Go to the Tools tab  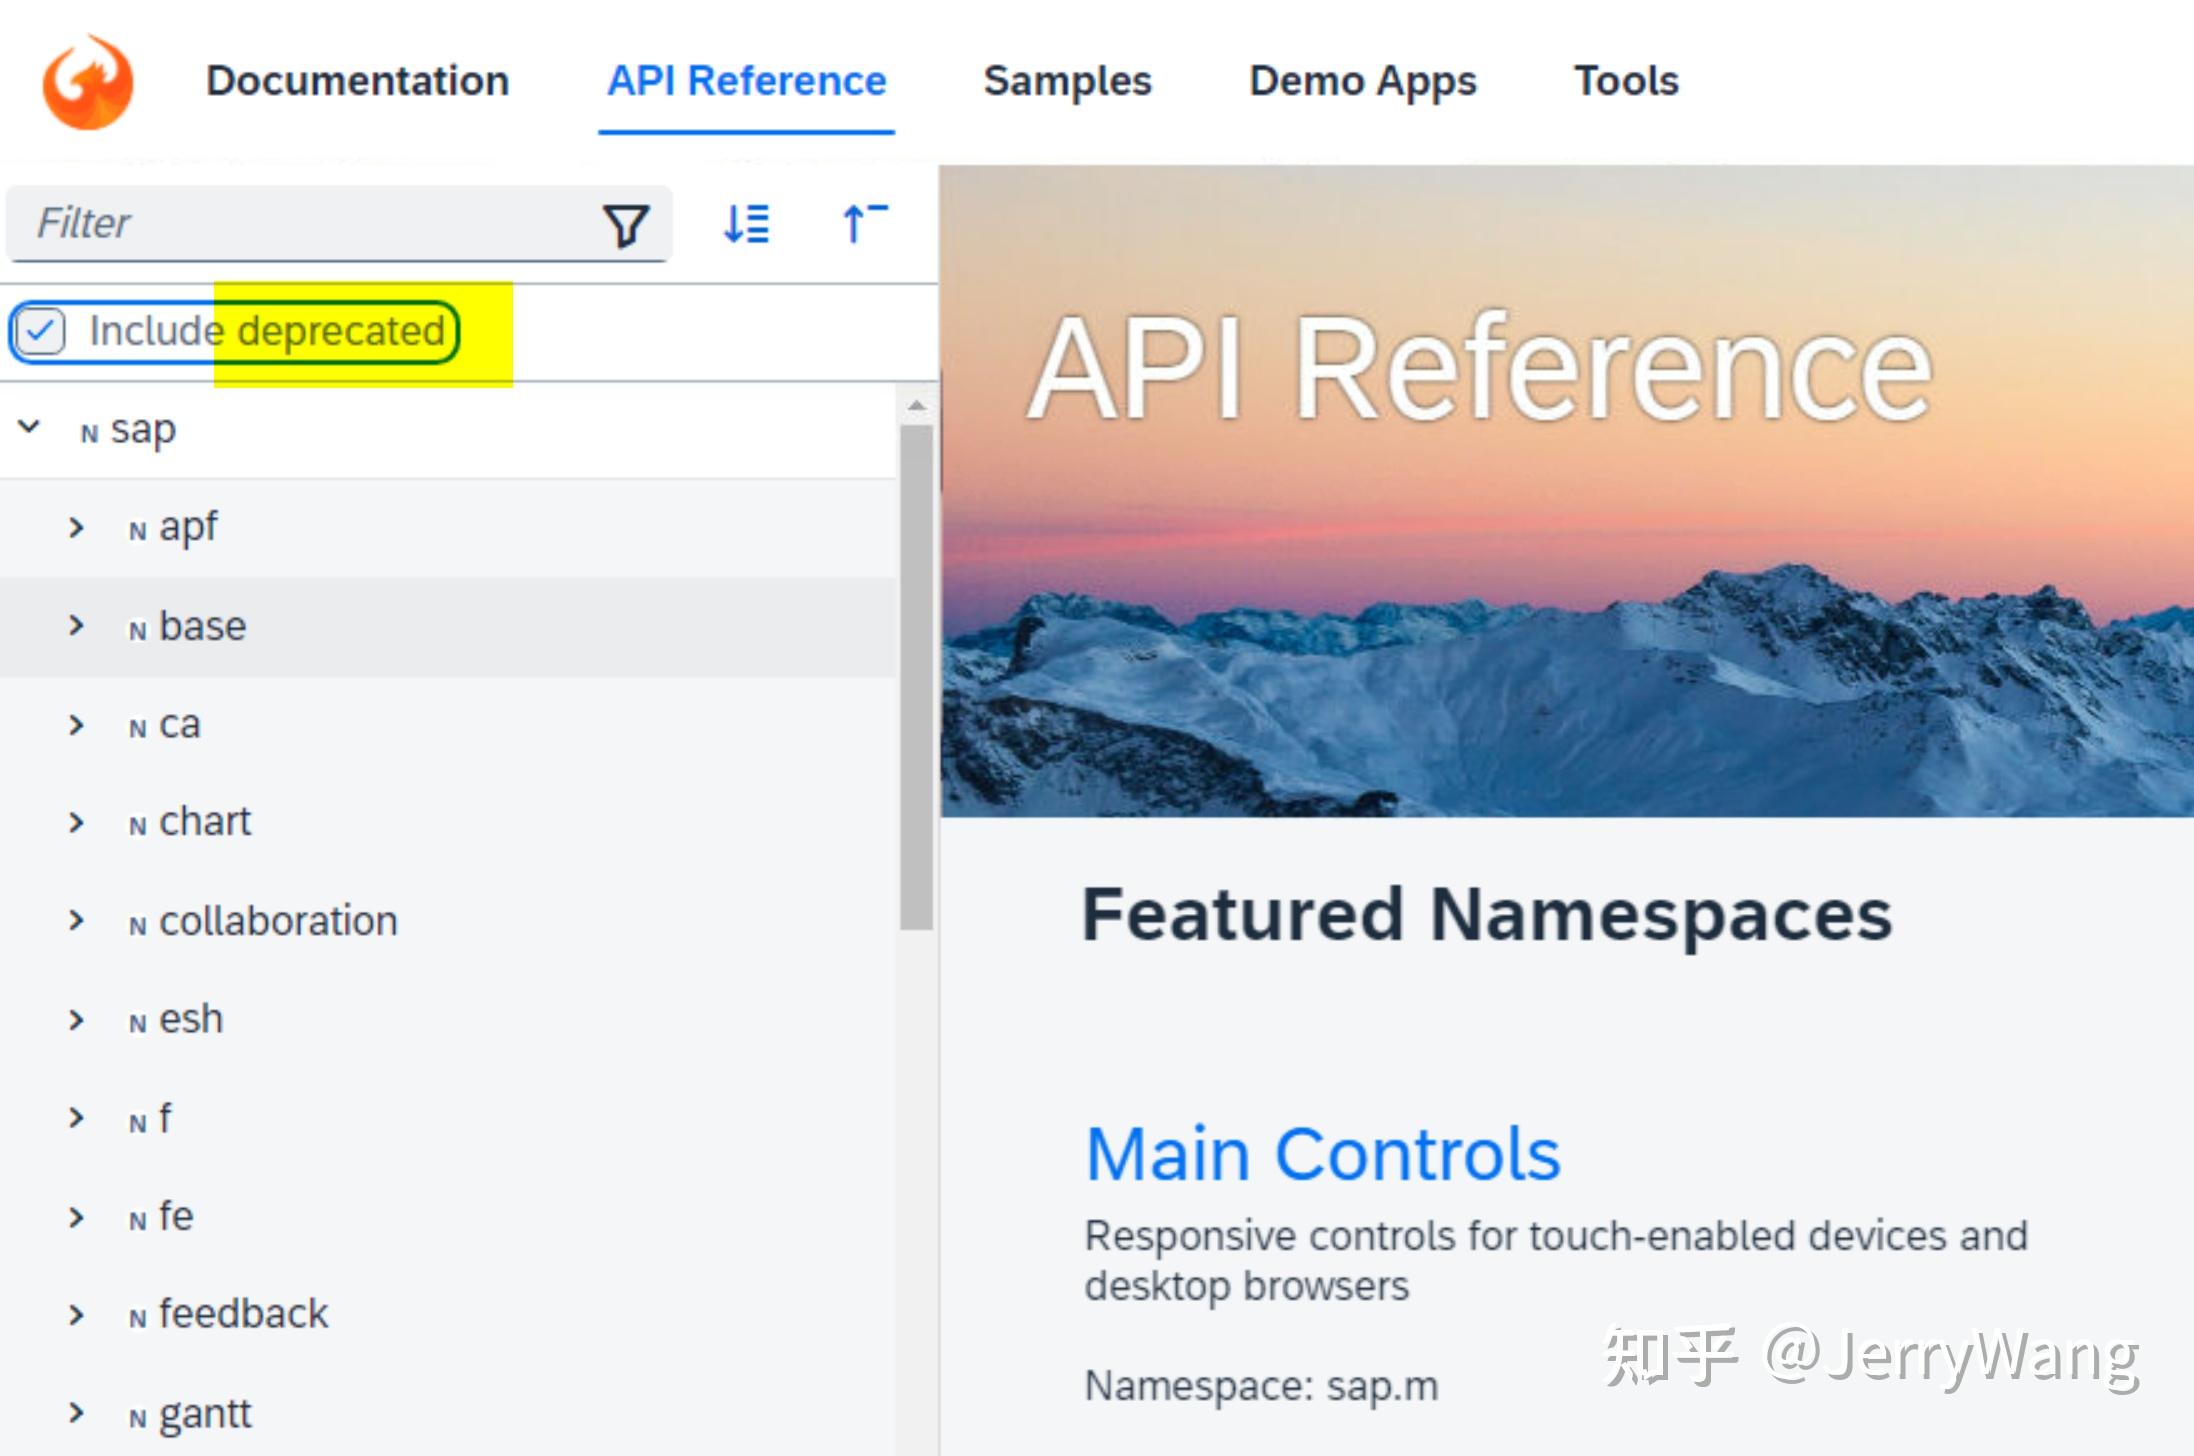click(x=1626, y=81)
